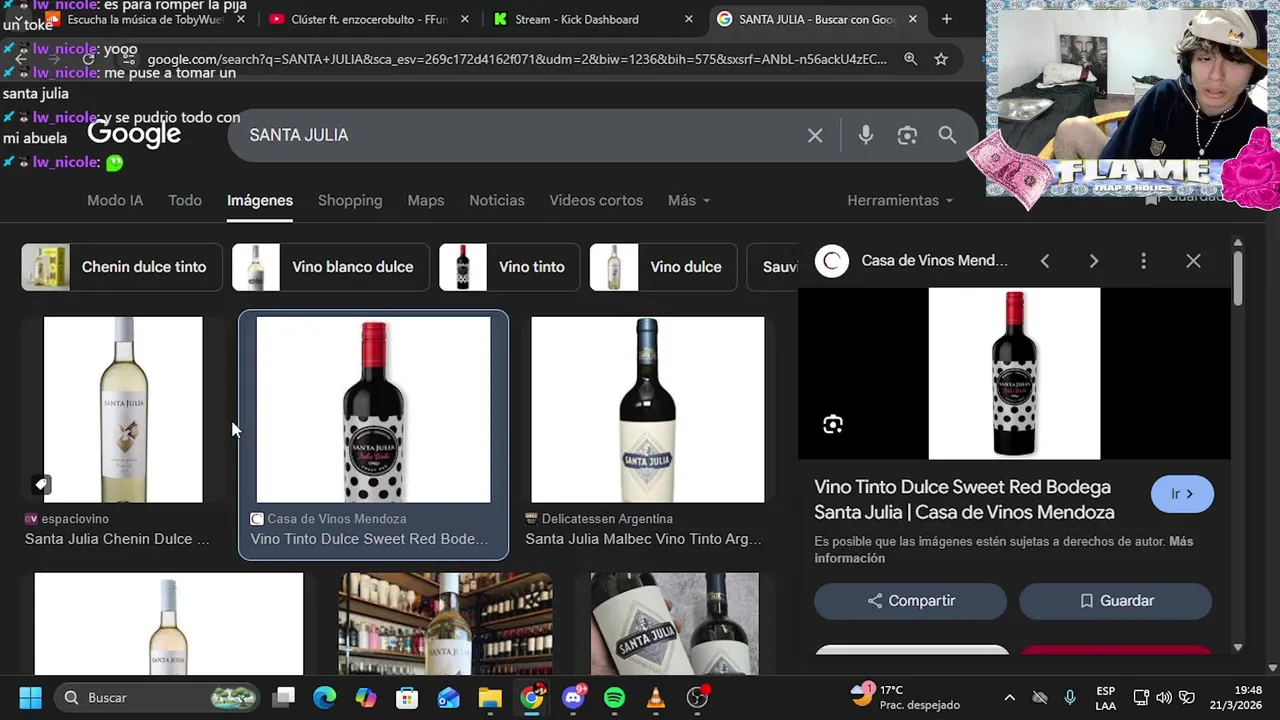Click the Copilot icon in the taskbar
1280x720 pixels.
click(366, 697)
